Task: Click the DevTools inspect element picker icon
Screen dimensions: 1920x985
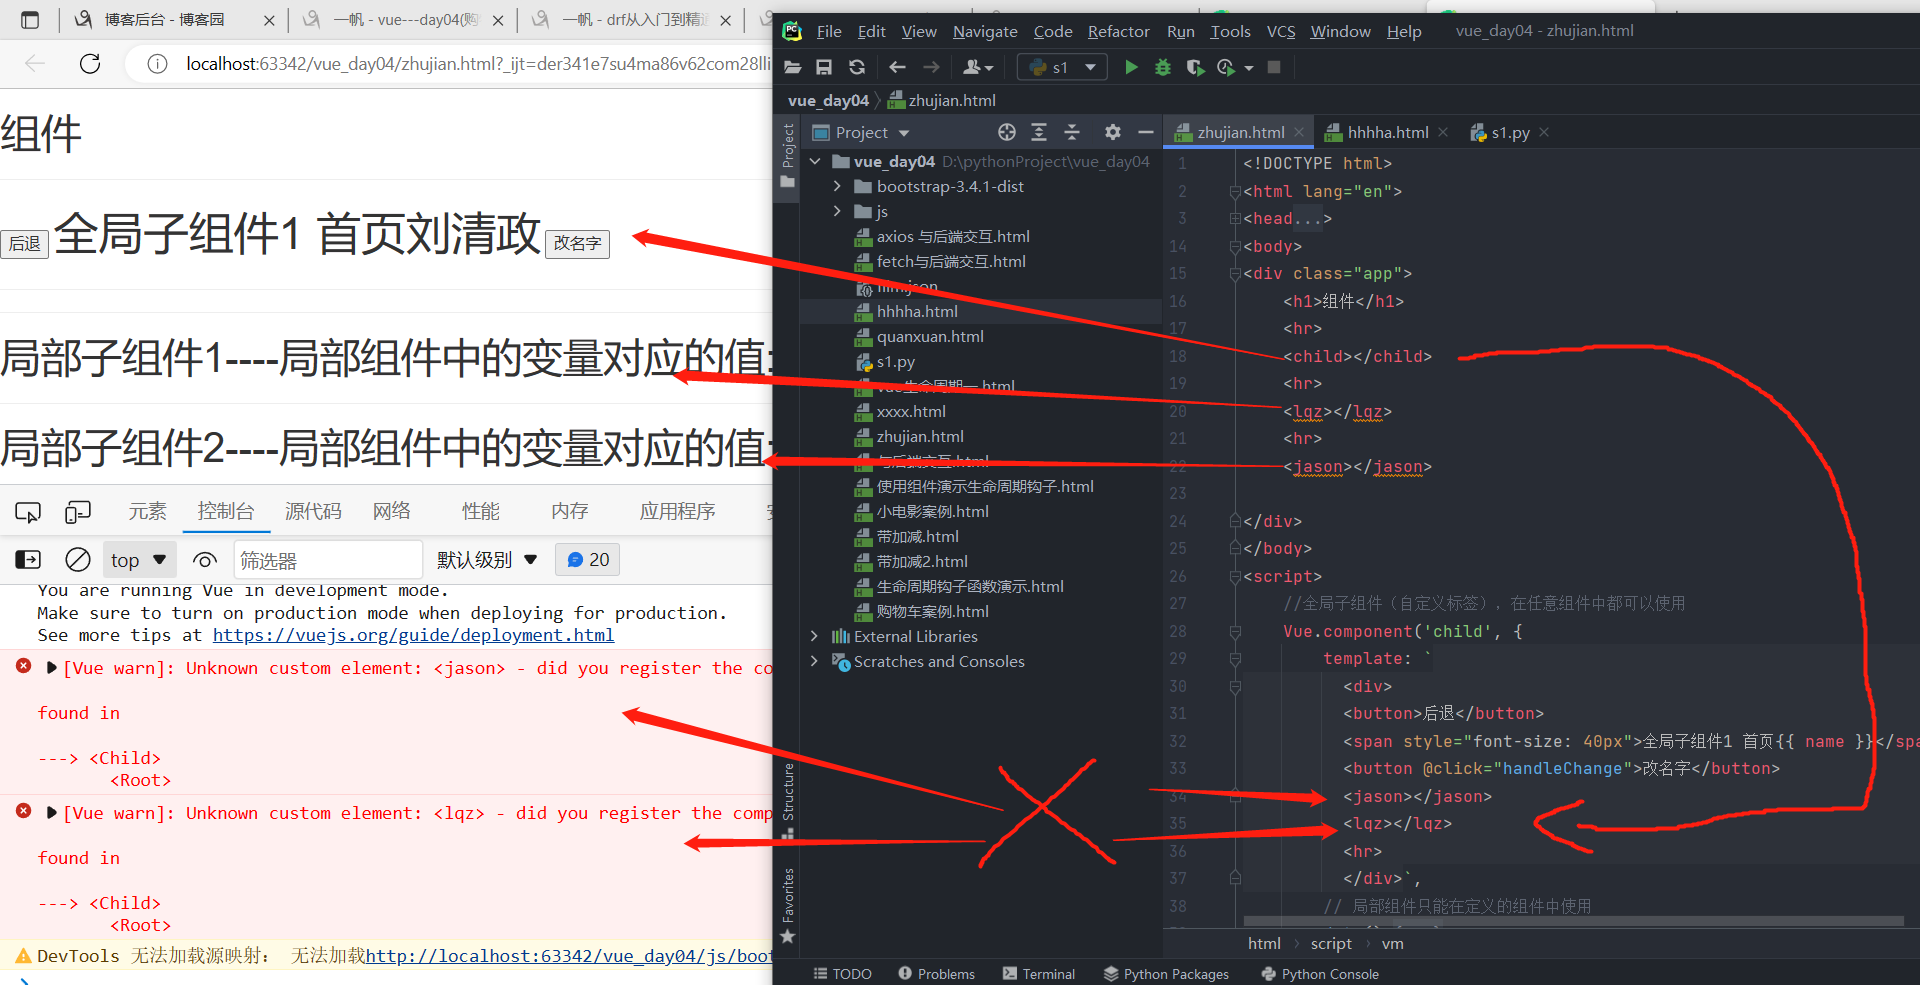Action: coord(28,512)
